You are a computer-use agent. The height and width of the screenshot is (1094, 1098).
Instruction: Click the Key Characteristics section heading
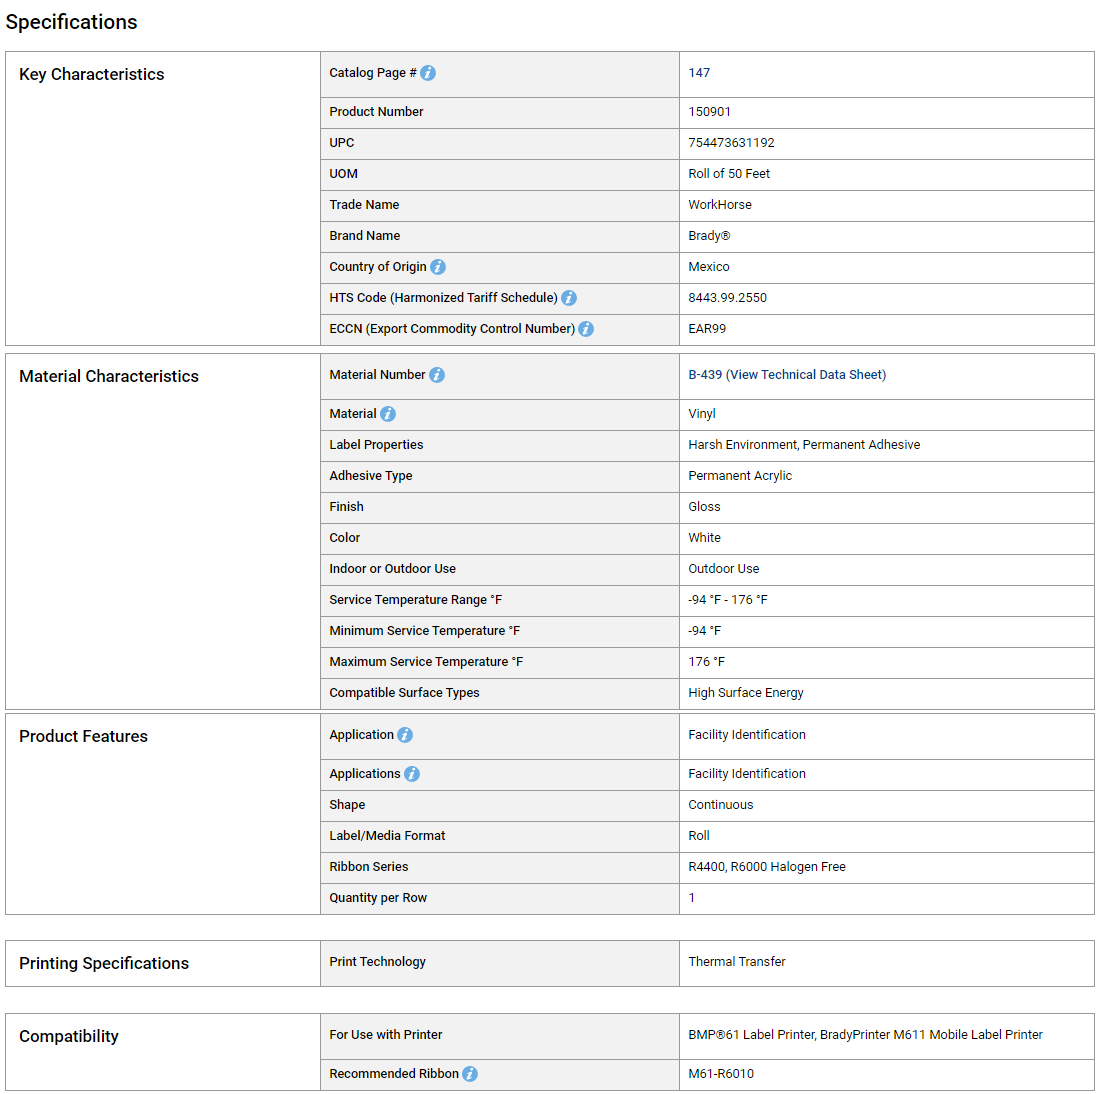(x=92, y=74)
